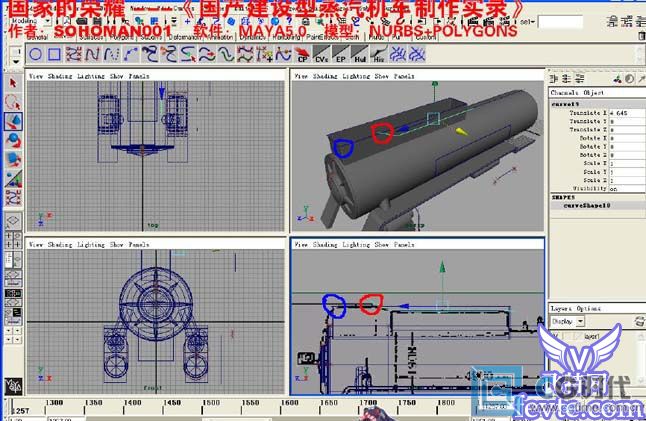The width and height of the screenshot is (646, 421).
Task: Open the Layers menu in Layer Editor
Action: [561, 309]
